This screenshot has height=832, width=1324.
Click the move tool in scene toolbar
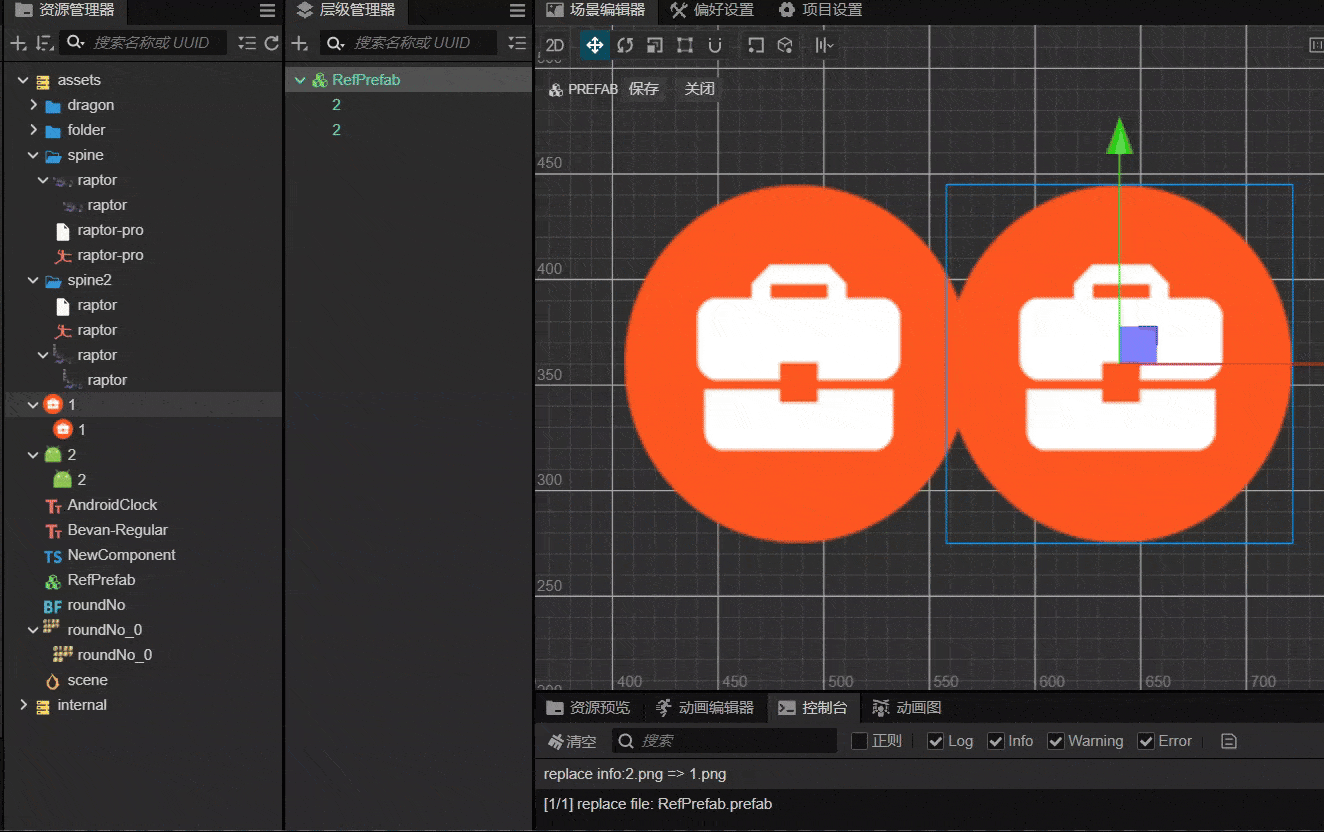click(594, 45)
